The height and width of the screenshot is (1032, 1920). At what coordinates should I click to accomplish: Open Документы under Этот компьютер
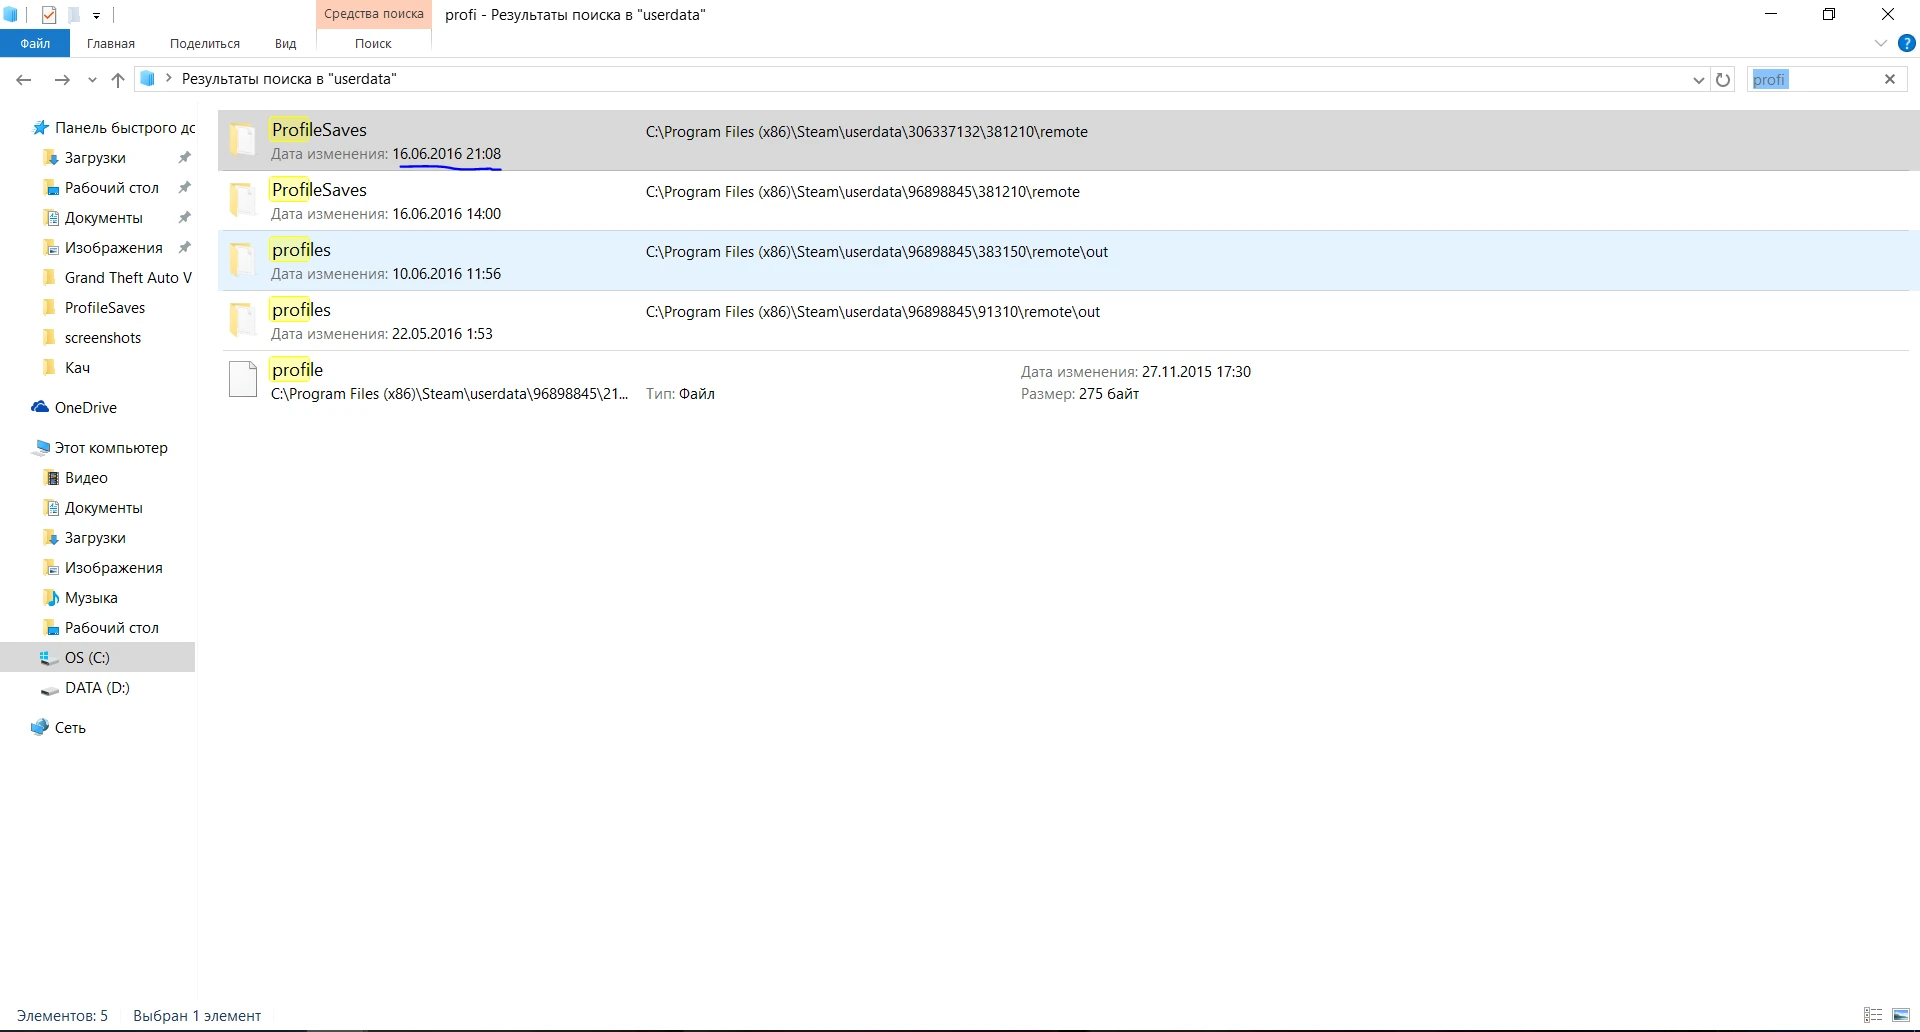pyautogui.click(x=103, y=508)
